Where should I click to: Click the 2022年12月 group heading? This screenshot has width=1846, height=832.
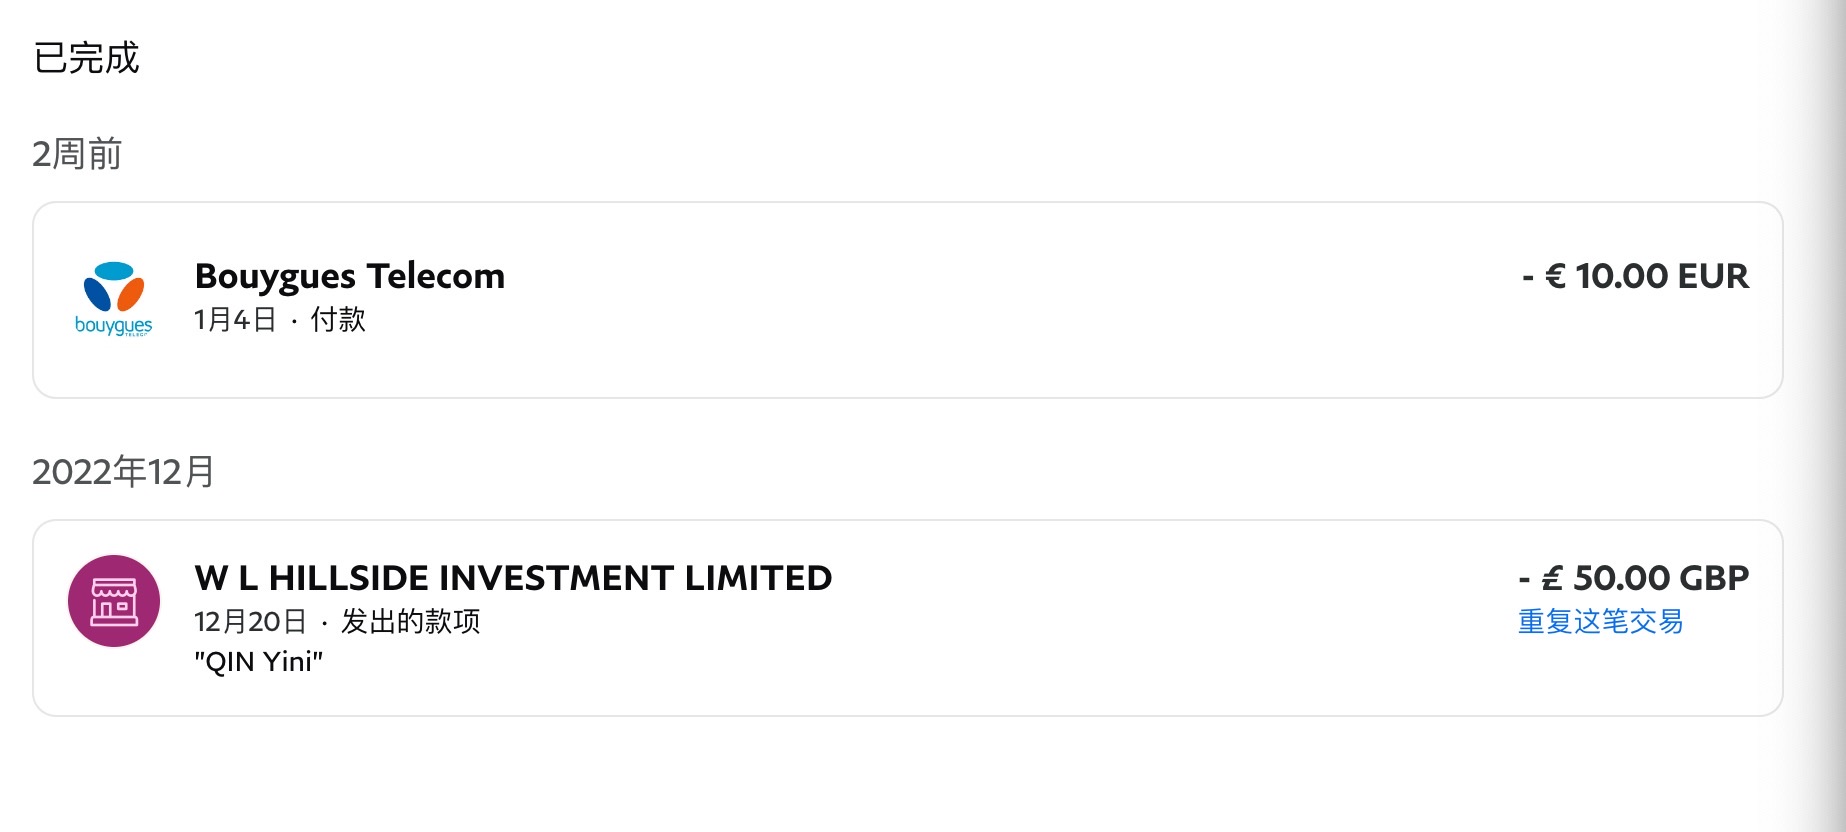(123, 471)
